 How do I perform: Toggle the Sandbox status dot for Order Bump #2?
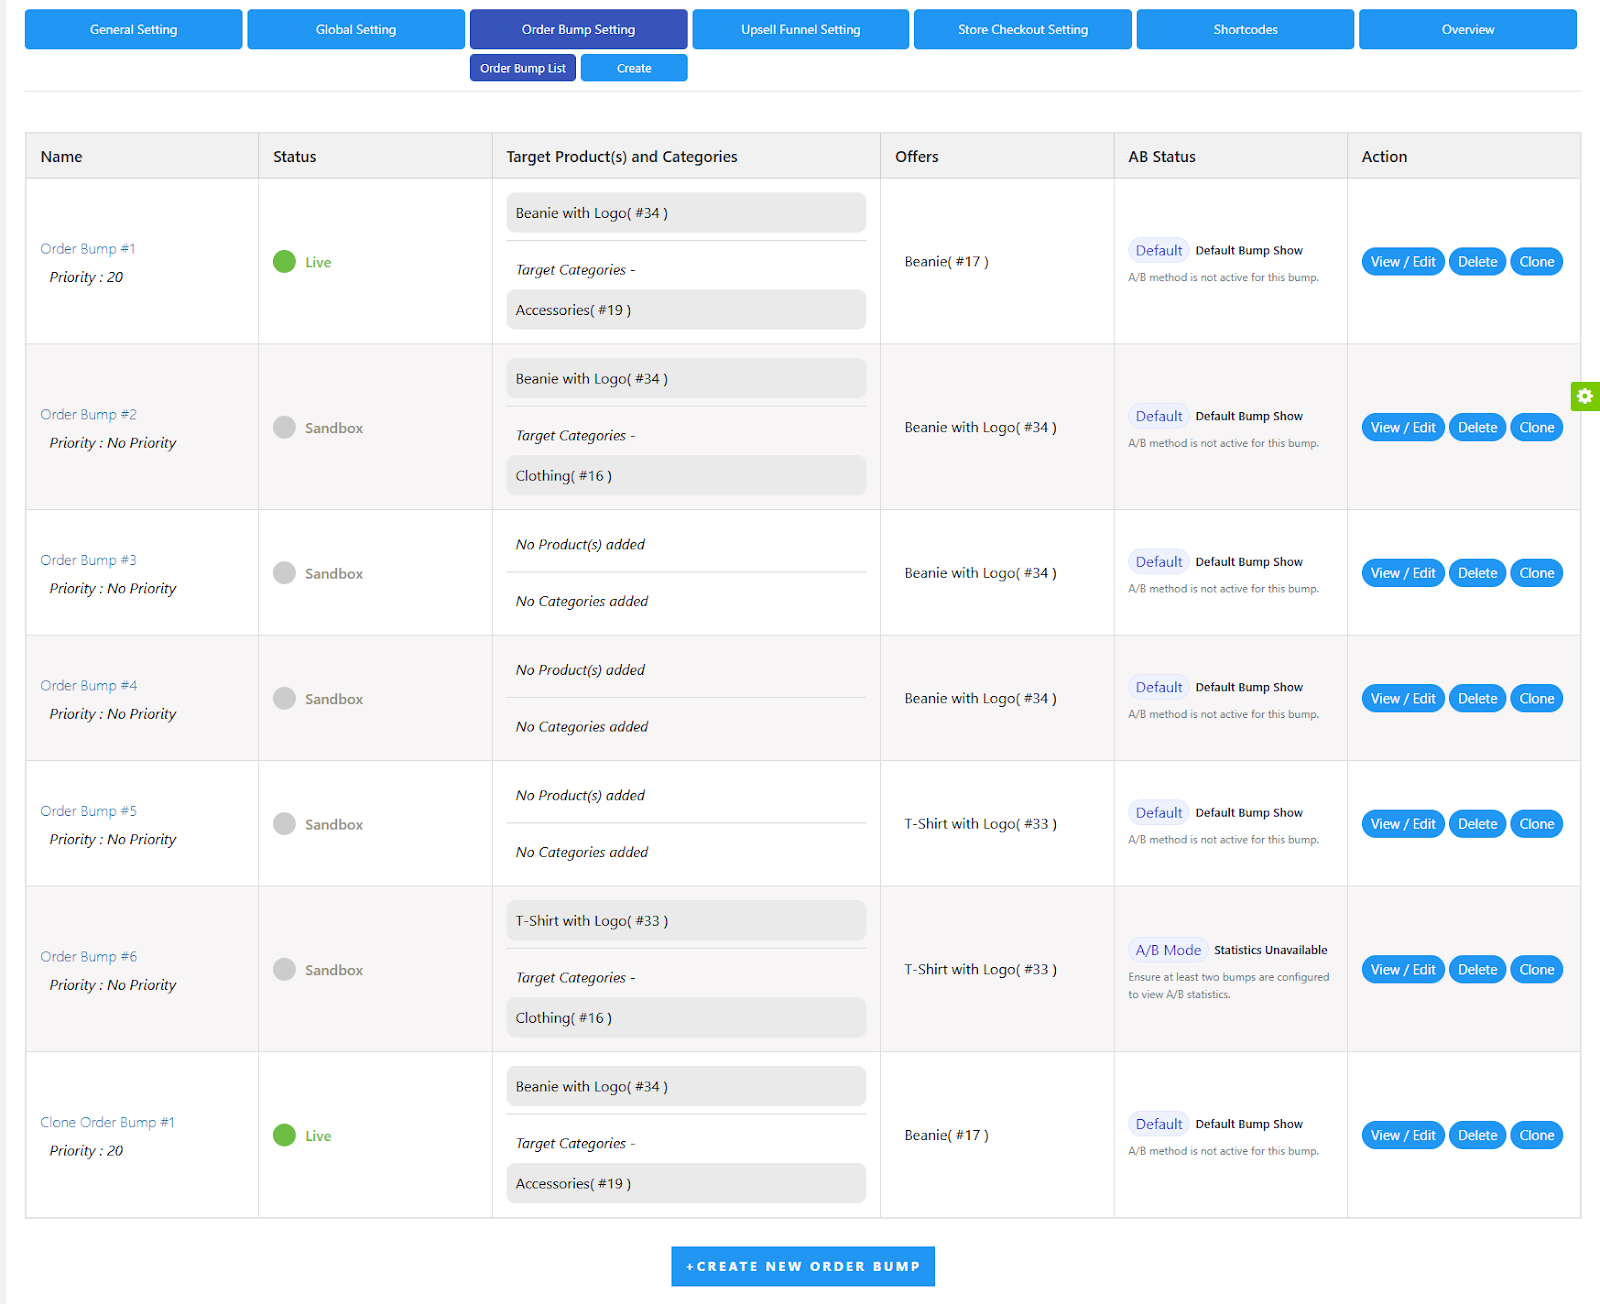click(283, 427)
